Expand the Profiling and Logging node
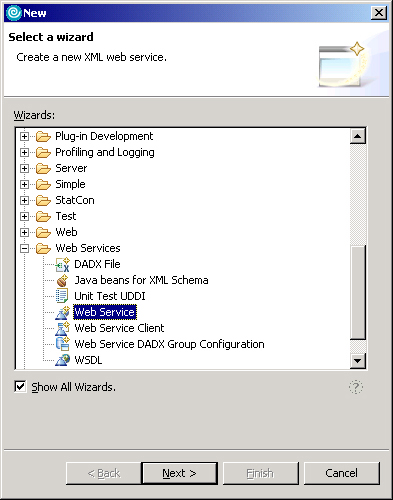Screen dimensions: 393x500 click(24, 152)
